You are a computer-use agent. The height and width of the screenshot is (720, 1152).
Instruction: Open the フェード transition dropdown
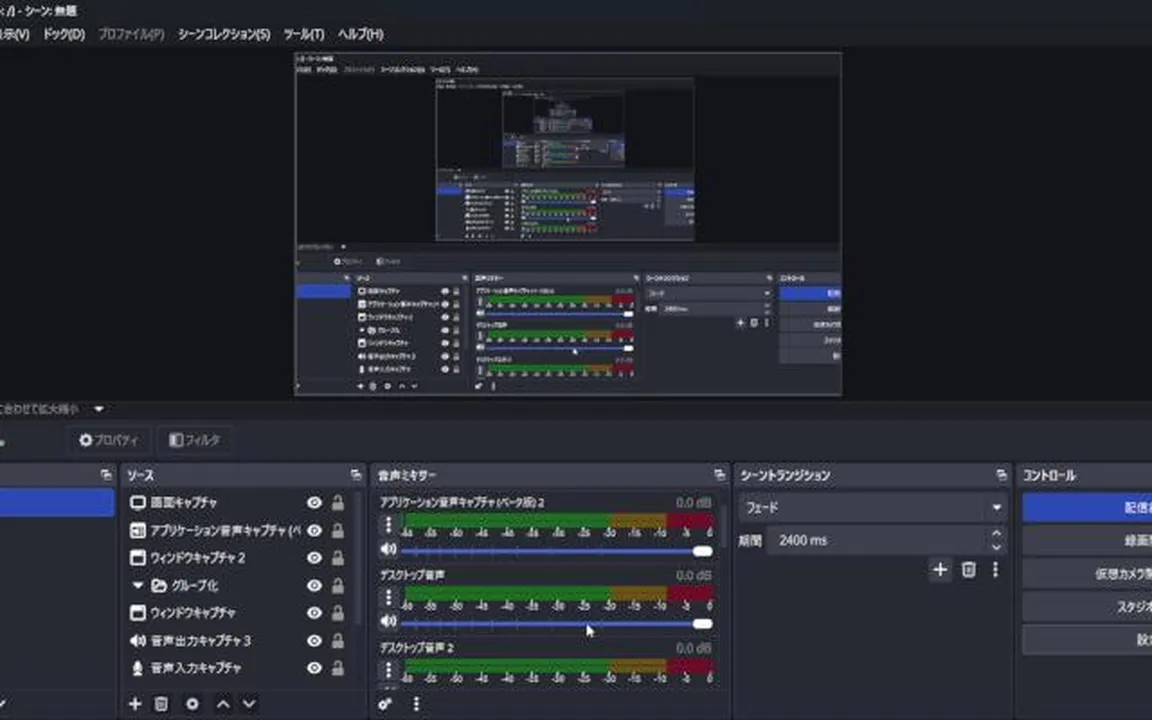click(872, 507)
